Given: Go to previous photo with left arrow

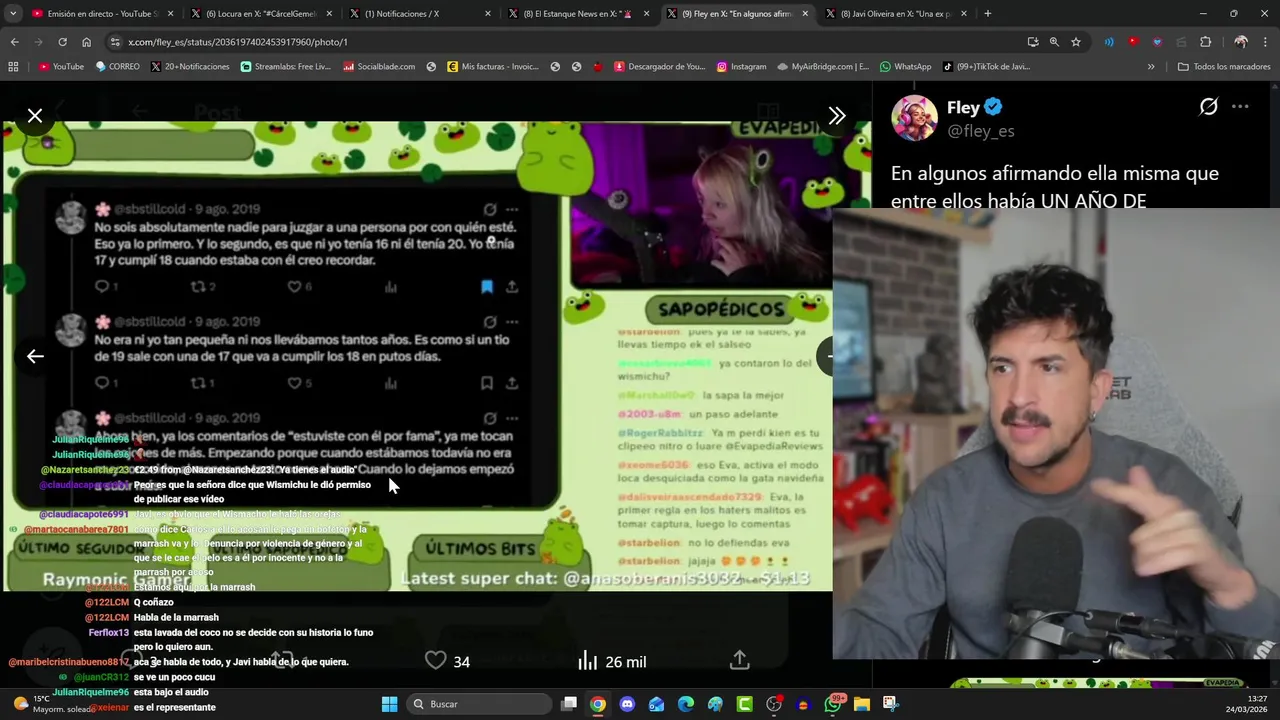Looking at the screenshot, I should click(x=35, y=356).
